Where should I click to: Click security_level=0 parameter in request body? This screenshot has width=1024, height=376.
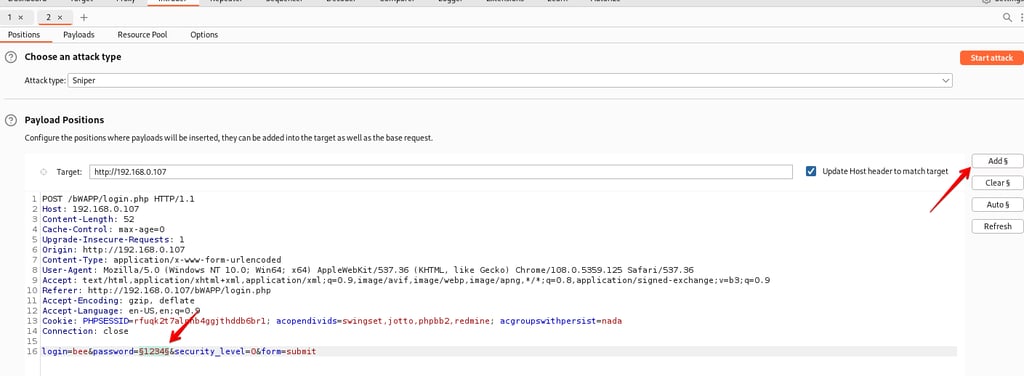[216, 351]
